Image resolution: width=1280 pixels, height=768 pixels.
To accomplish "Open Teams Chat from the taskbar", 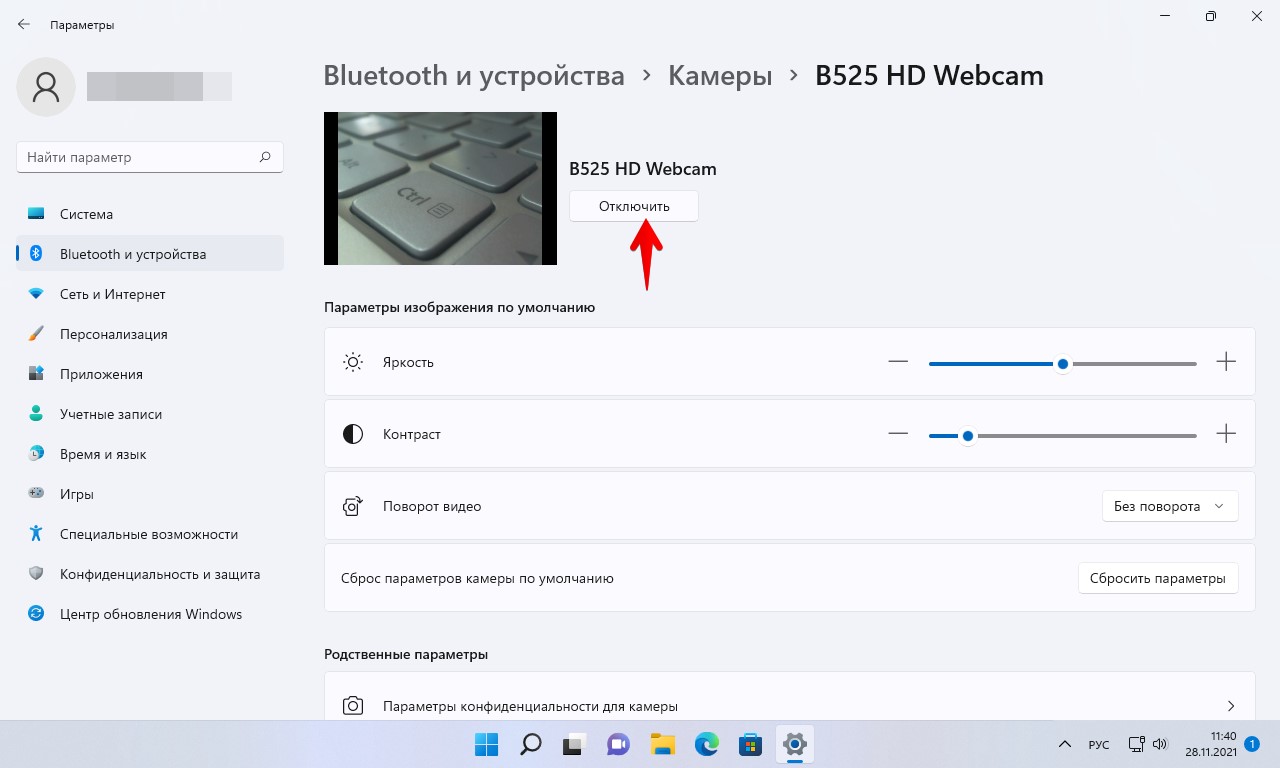I will point(618,744).
